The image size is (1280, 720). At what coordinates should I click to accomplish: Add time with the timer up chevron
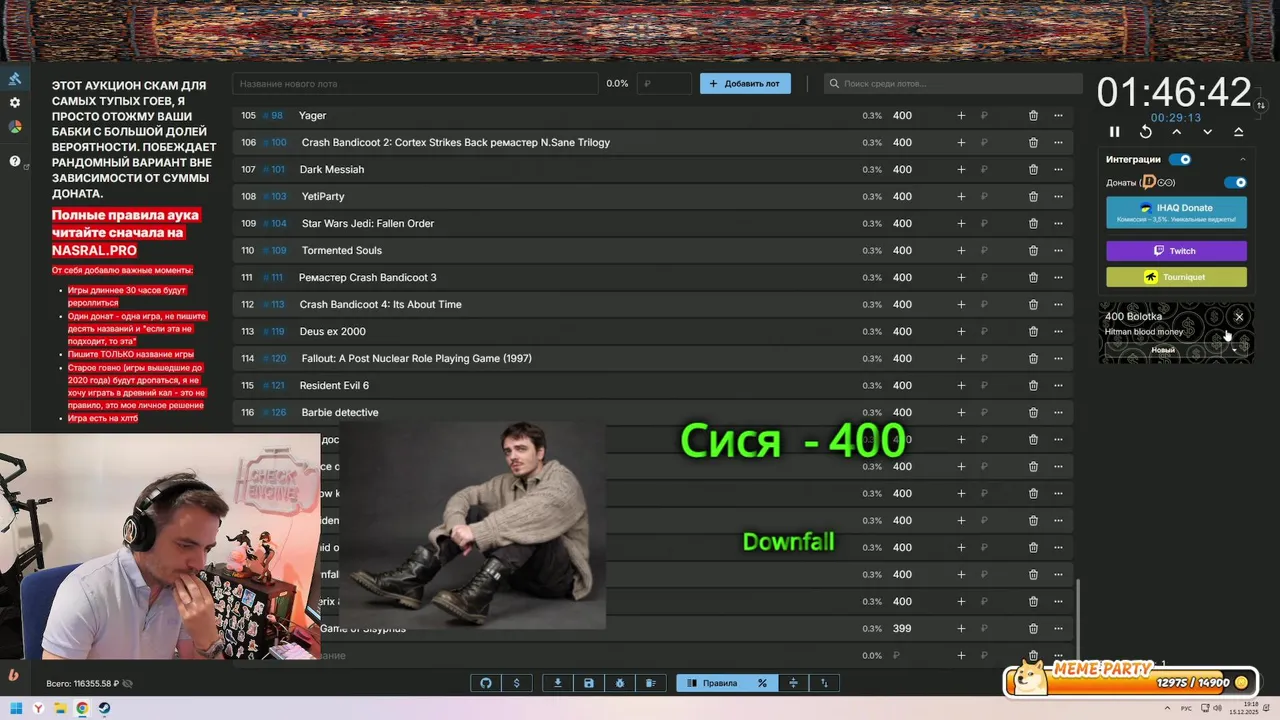click(x=1177, y=132)
